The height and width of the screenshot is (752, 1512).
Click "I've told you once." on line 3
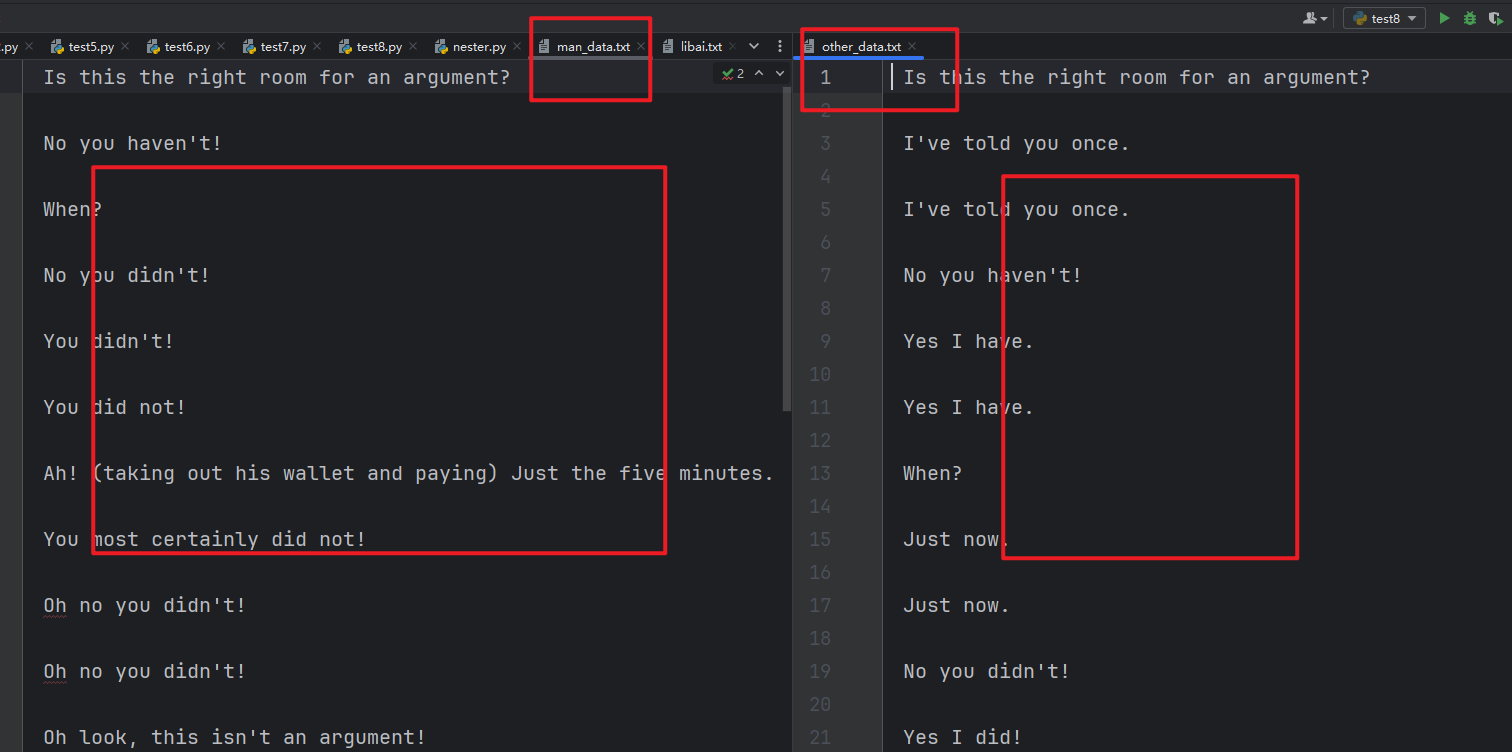[1017, 143]
